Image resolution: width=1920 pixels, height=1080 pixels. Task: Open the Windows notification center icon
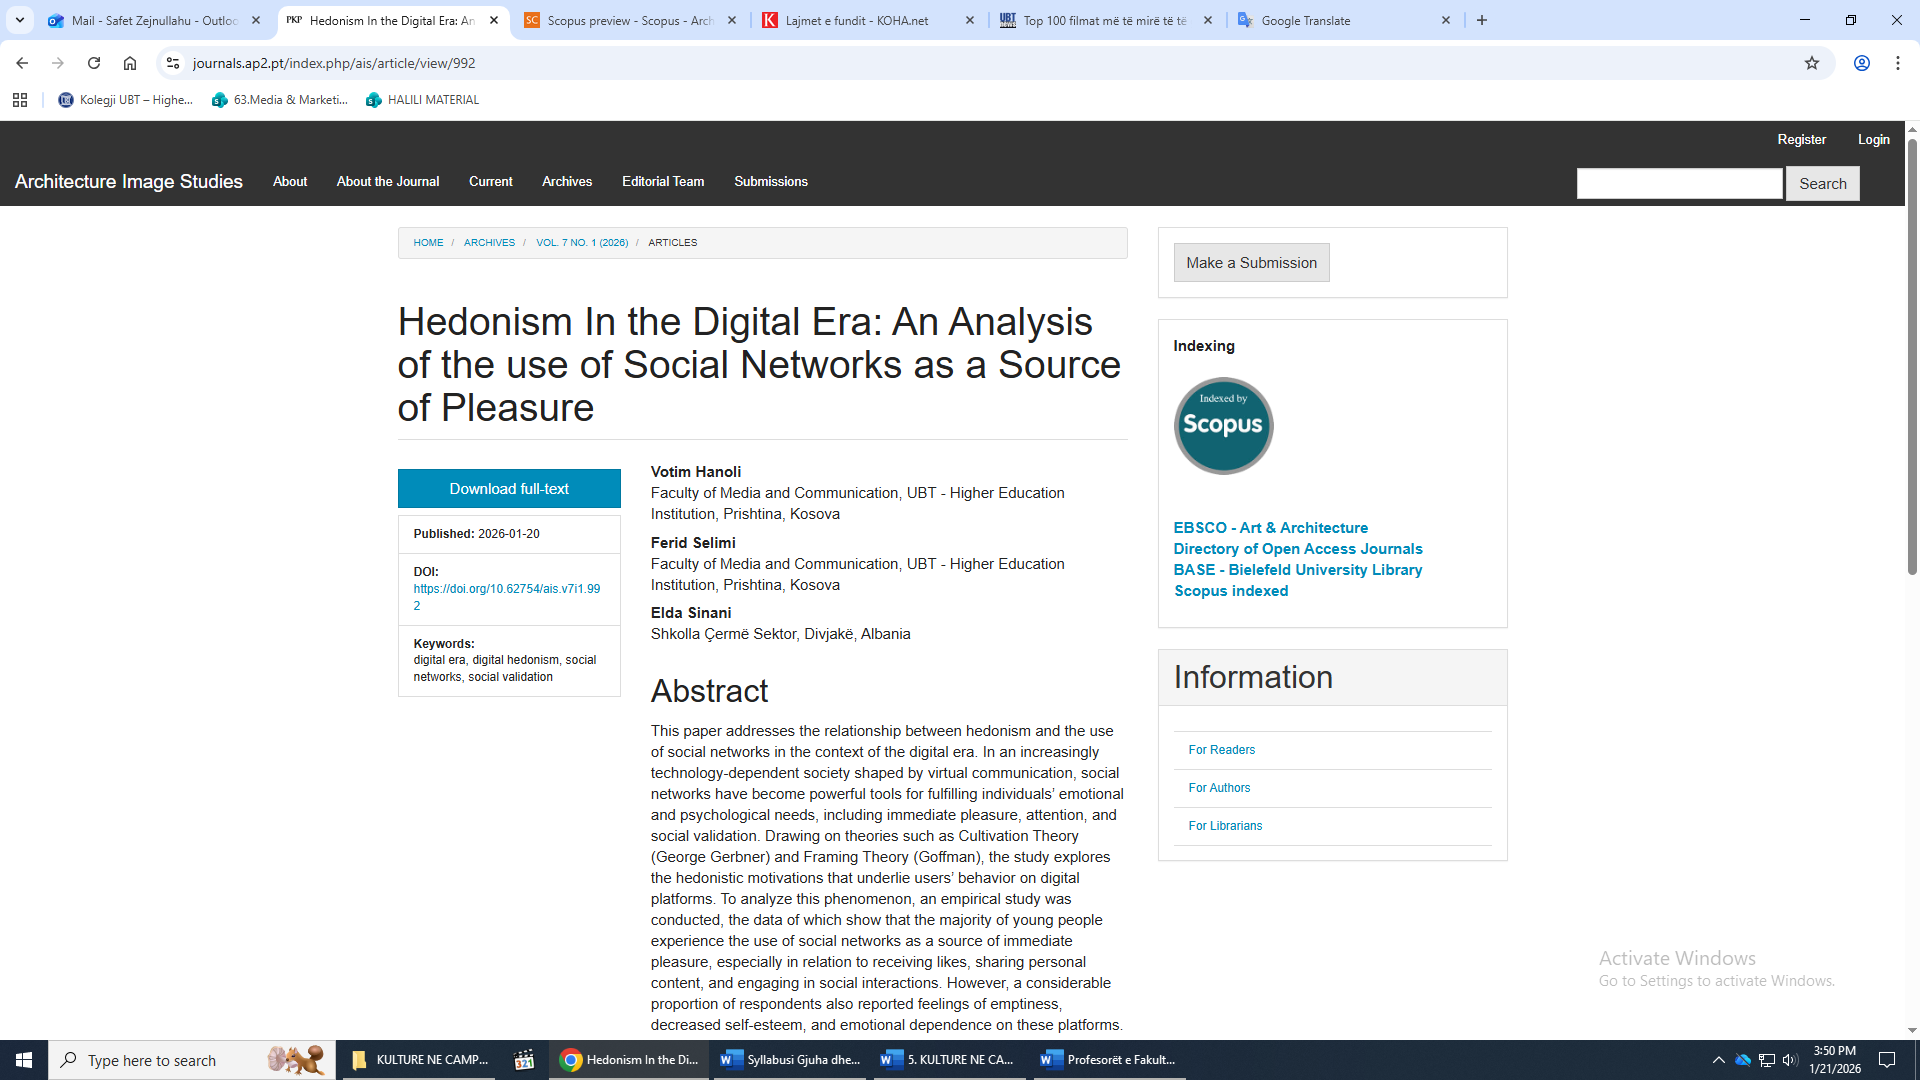(1887, 1060)
